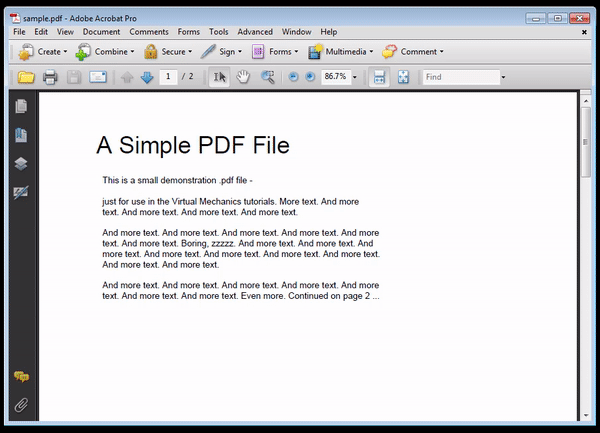Click the scroll down arrow
600x433 pixels.
point(586,415)
